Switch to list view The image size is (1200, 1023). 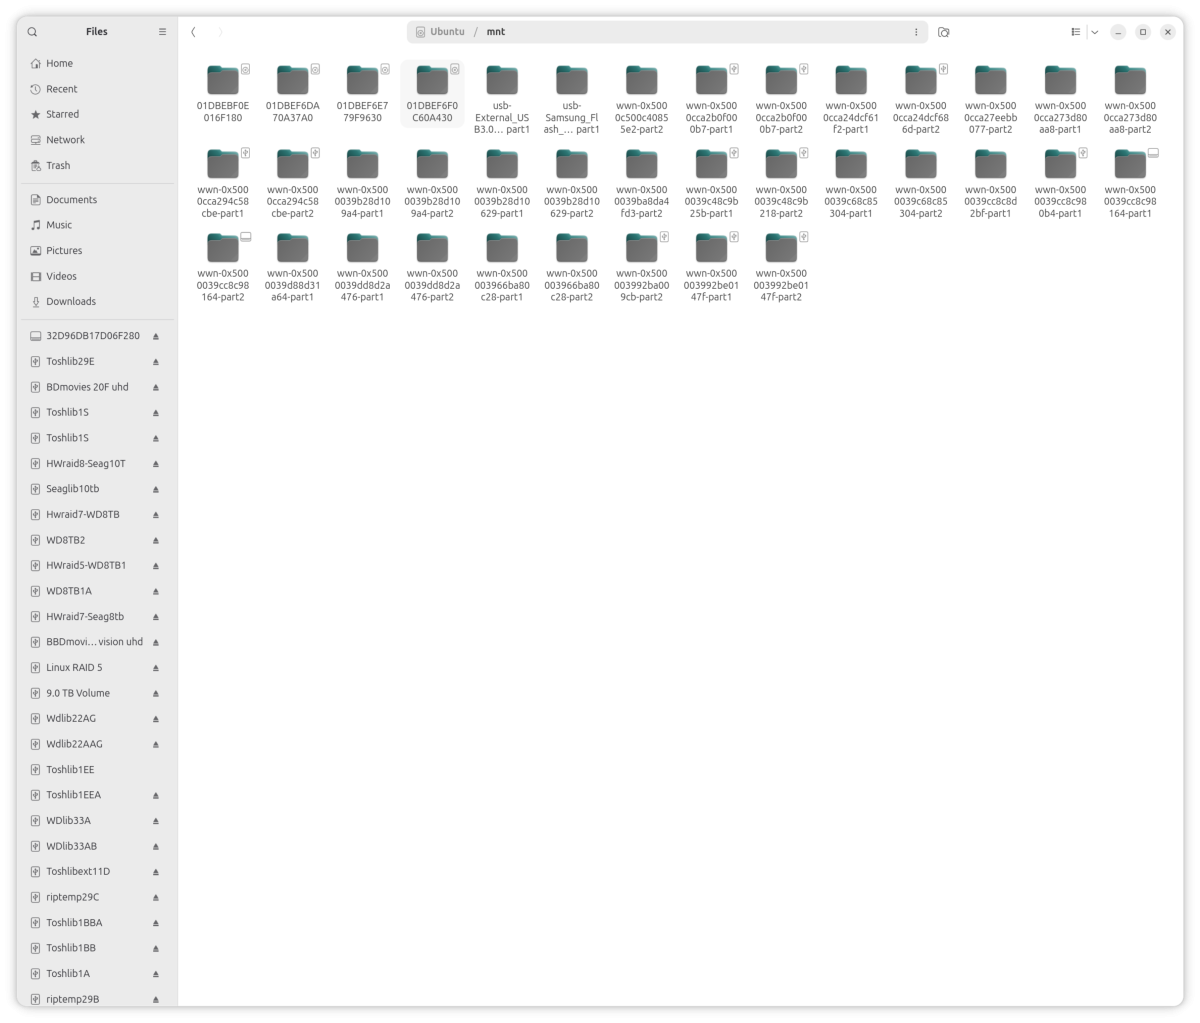[1076, 31]
